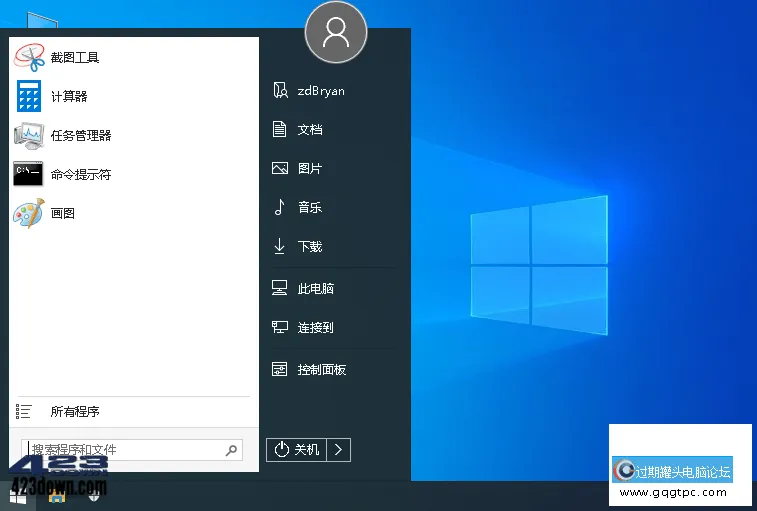Click the This PC computer icon
Image resolution: width=757 pixels, height=511 pixels.
(280, 288)
